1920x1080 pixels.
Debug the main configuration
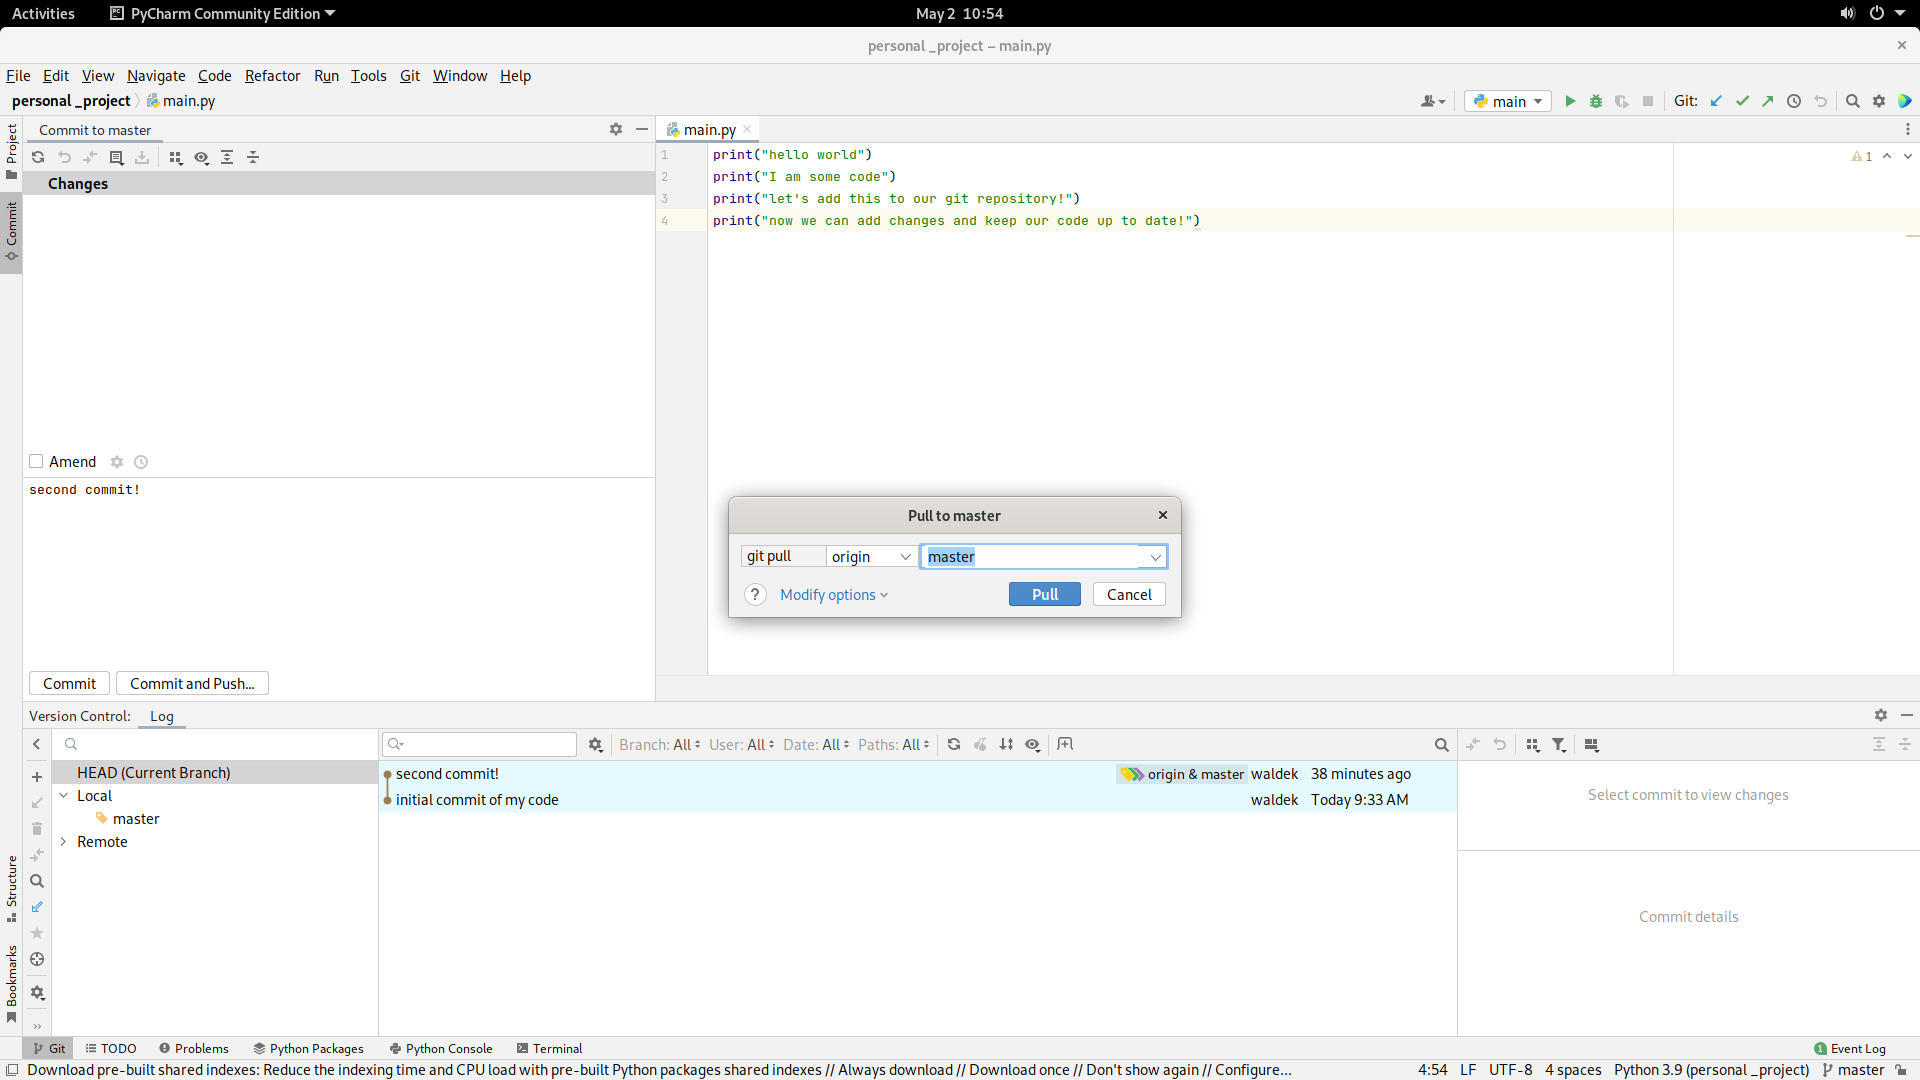click(1596, 101)
